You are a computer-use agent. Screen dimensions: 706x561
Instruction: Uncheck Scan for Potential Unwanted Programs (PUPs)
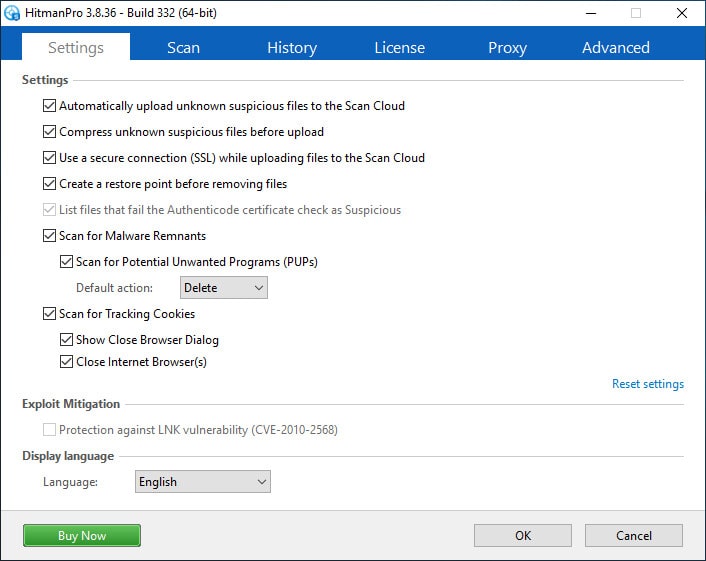(66, 262)
